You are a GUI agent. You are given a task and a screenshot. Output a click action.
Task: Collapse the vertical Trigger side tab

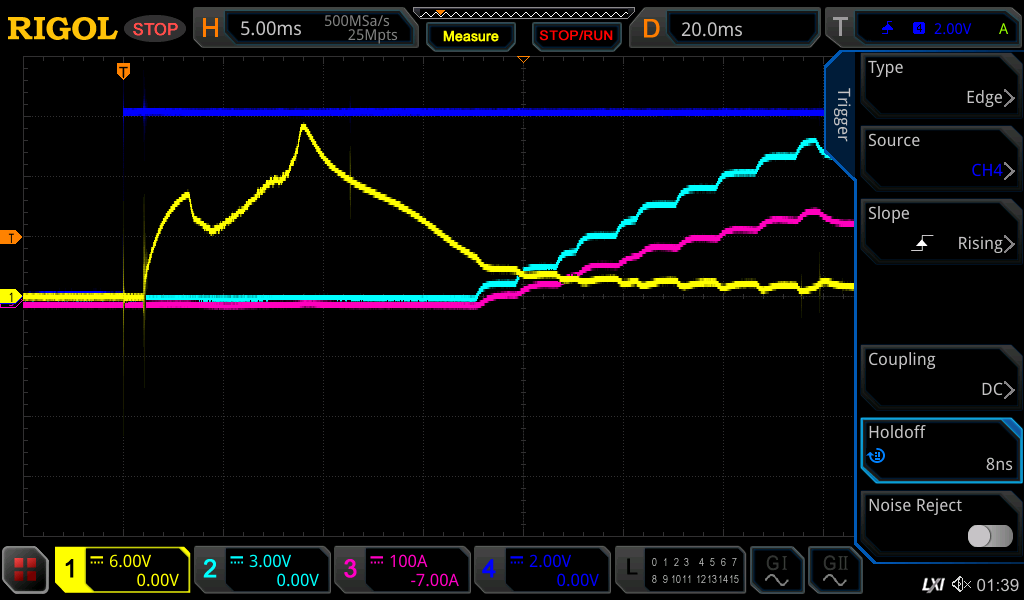click(841, 115)
